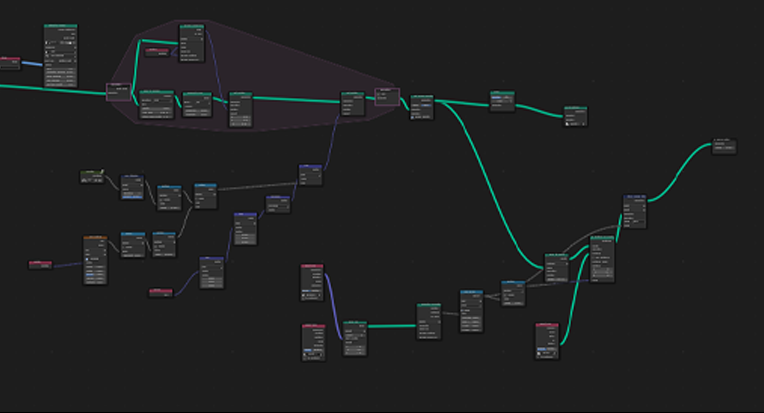Click the pencil icon on the olive-green header node
This screenshot has width=764, height=413.
tap(102, 172)
